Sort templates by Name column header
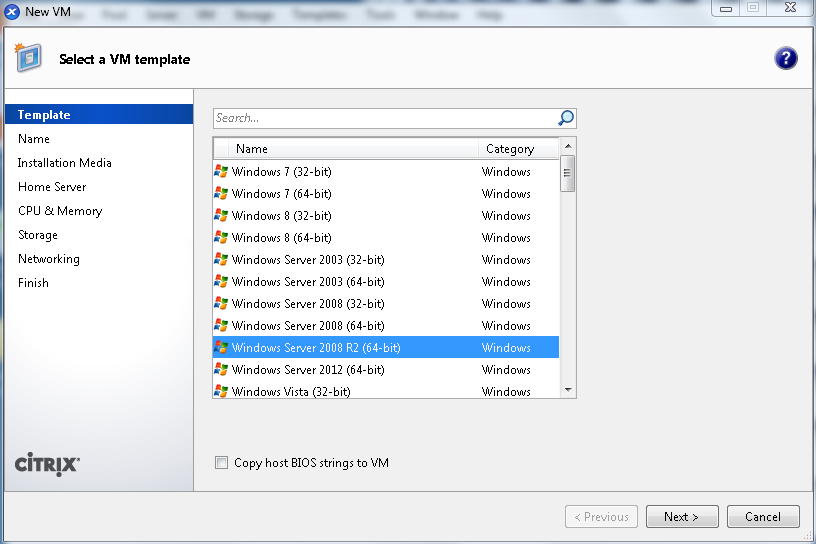 [353, 149]
